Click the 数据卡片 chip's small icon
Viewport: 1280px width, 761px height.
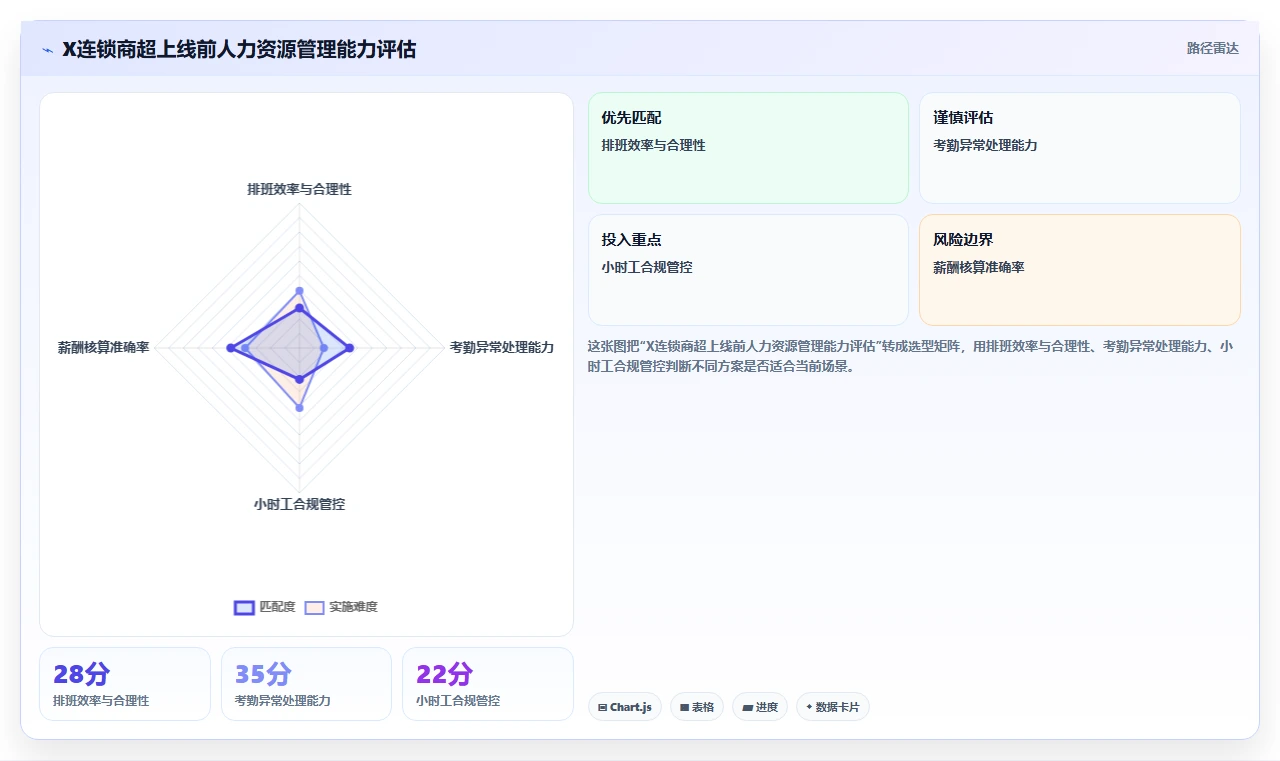809,707
